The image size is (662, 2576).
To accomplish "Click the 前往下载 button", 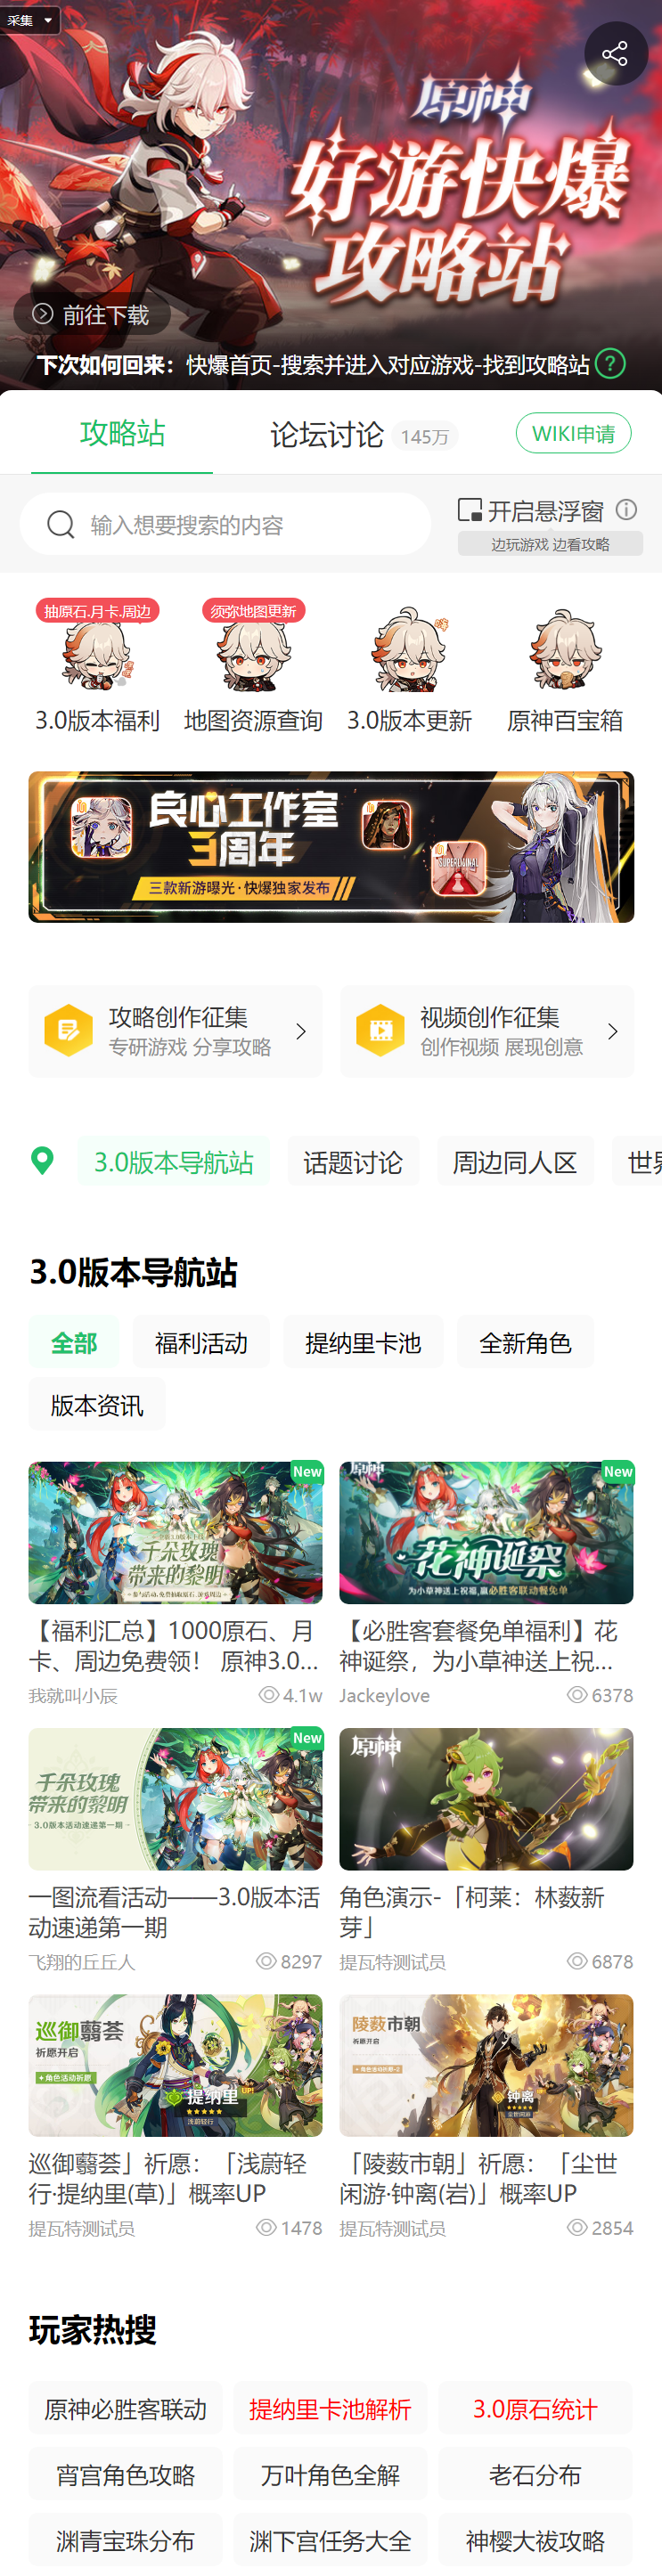I will pyautogui.click(x=92, y=314).
